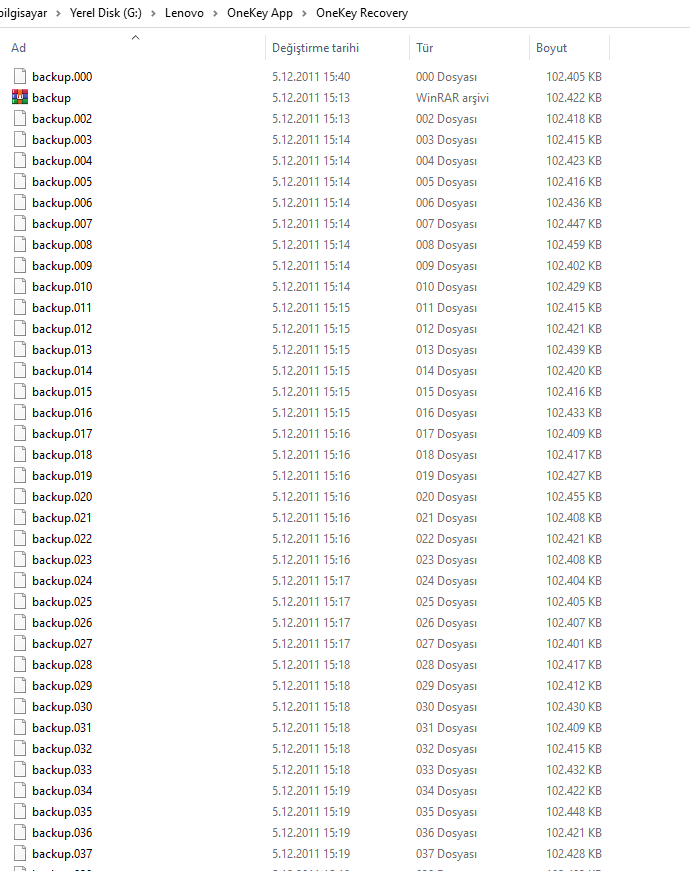Screen dimensions: 690x873
Task: Select the backup.022 file icon
Action: click(20, 538)
